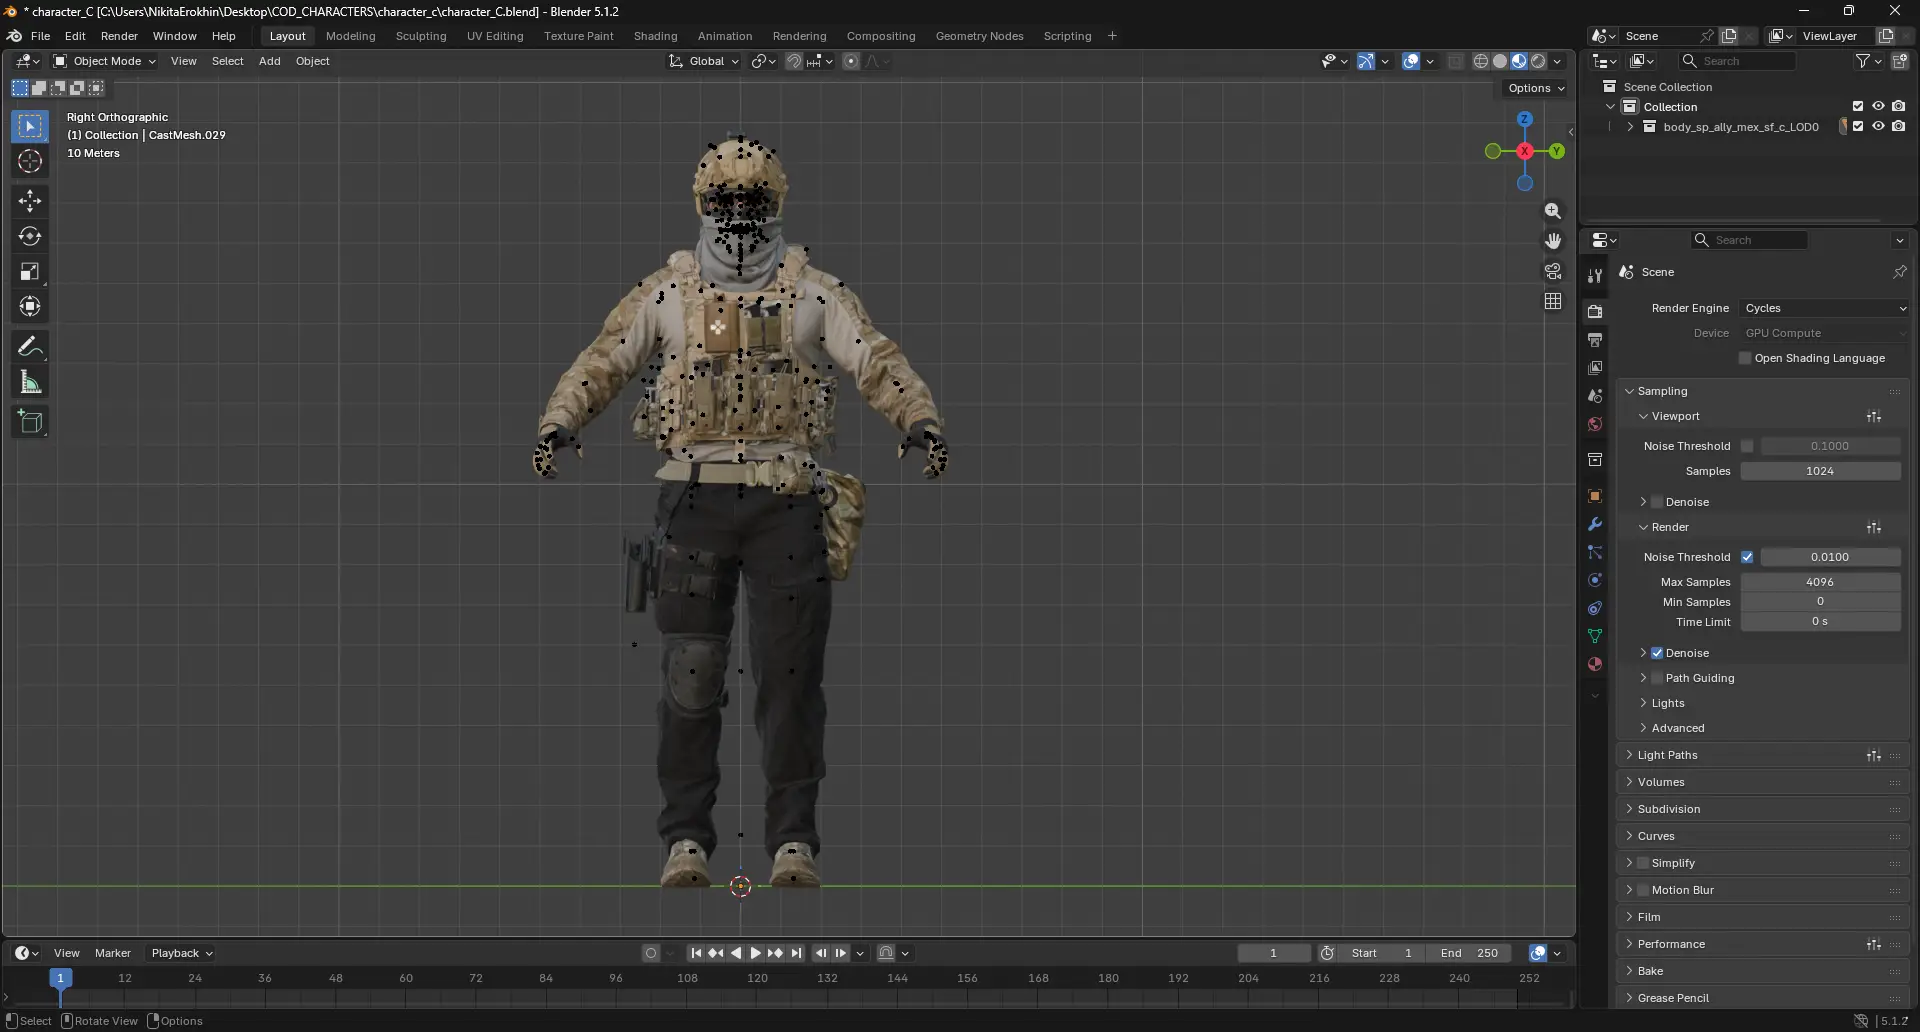The width and height of the screenshot is (1920, 1032).
Task: Expand the Volumes panel
Action: pyautogui.click(x=1661, y=782)
